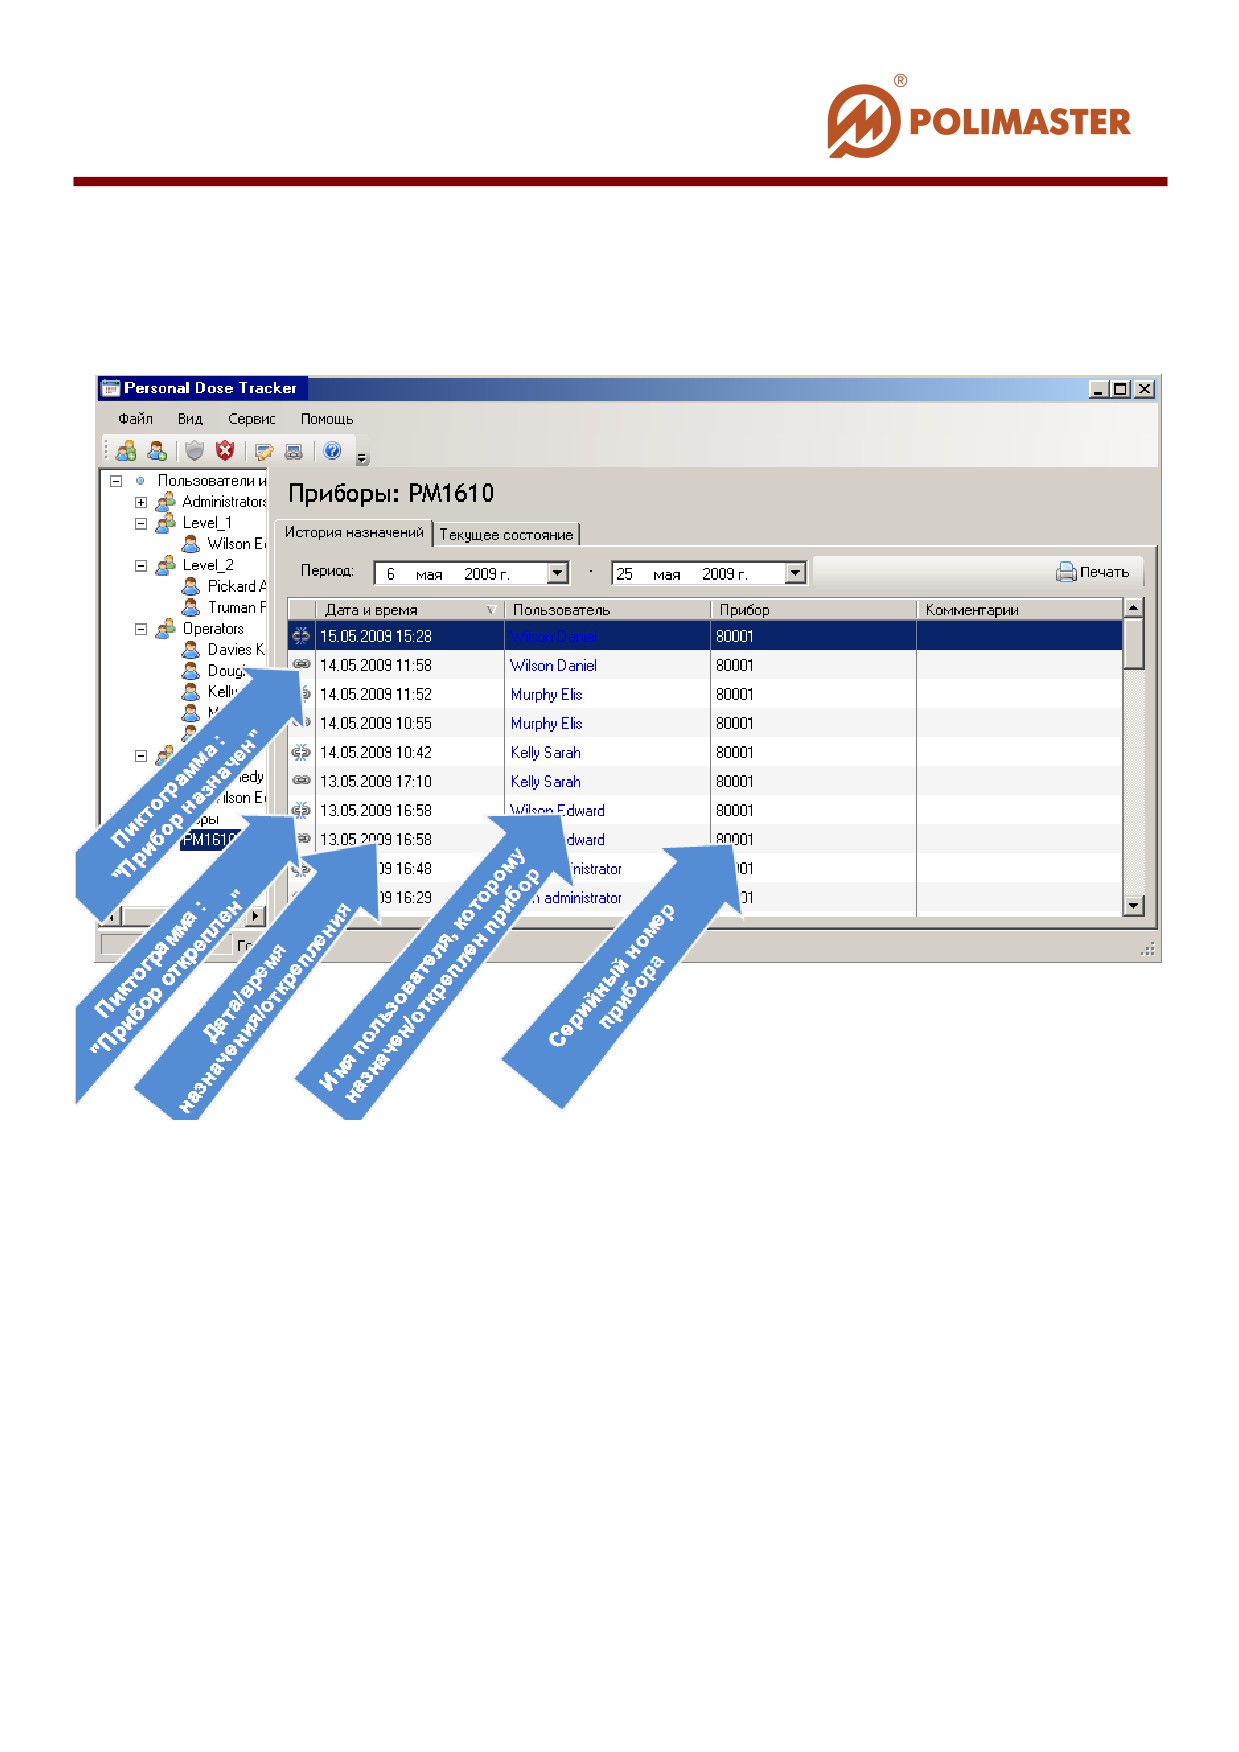Click the Administrators group icon in tree
This screenshot has width=1239, height=1752.
click(166, 501)
